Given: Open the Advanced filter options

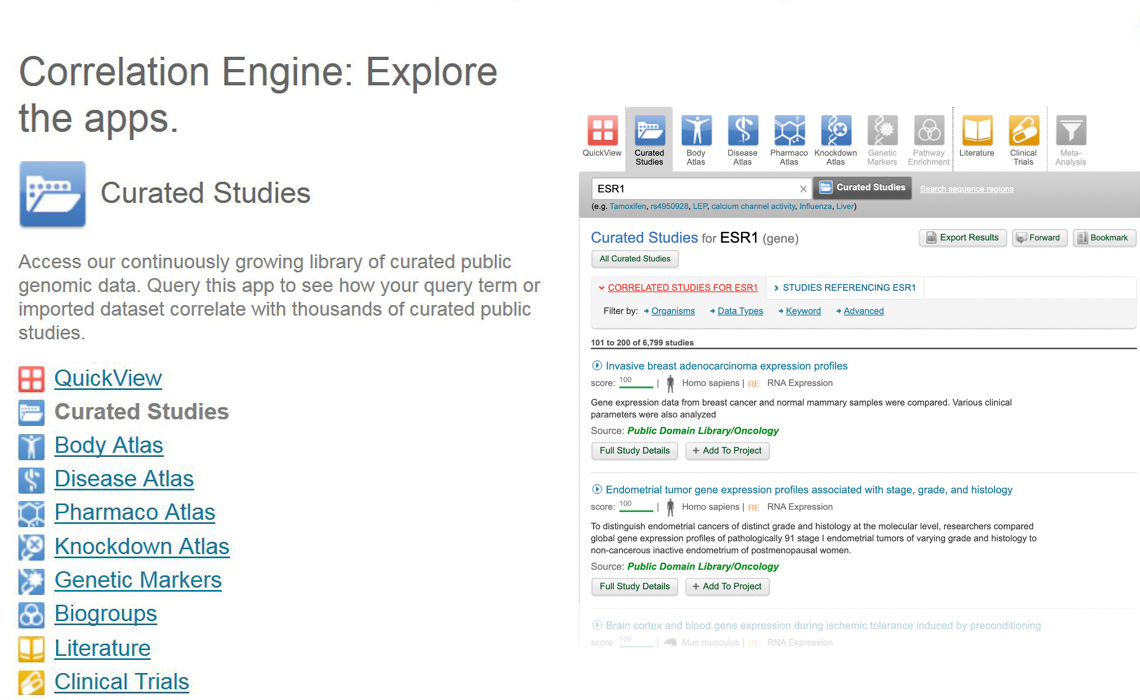Looking at the screenshot, I should pos(863,311).
